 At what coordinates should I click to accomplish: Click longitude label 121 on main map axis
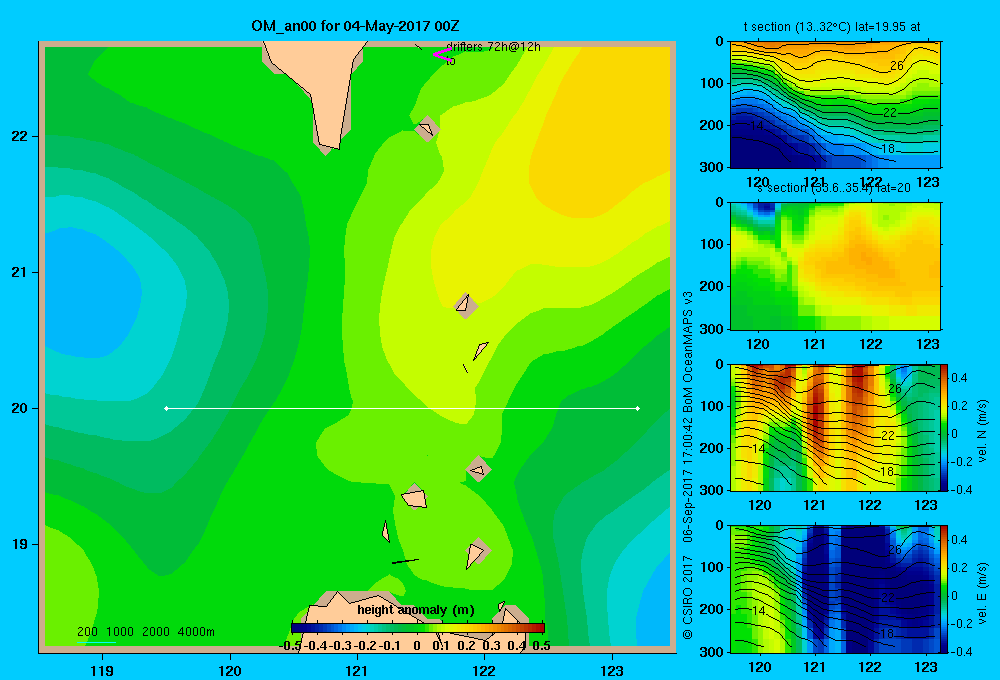tap(357, 670)
